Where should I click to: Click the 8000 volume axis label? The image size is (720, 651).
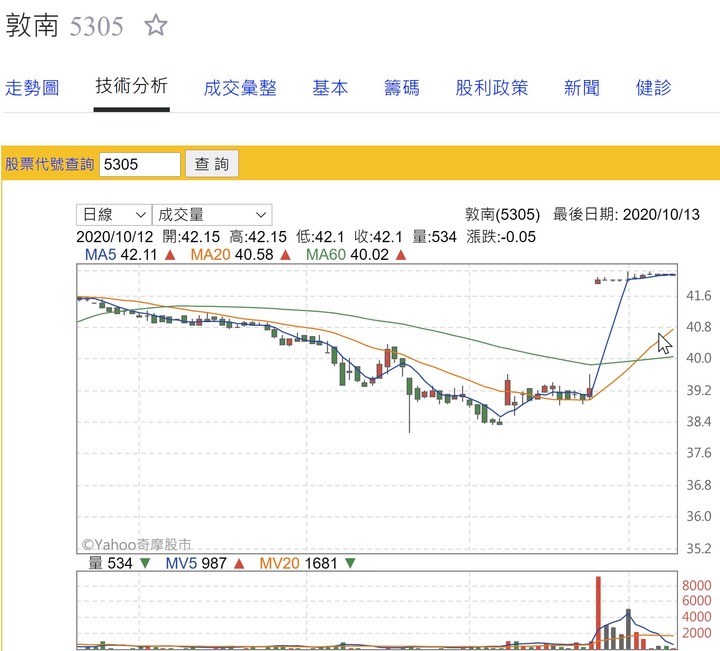[x=697, y=586]
